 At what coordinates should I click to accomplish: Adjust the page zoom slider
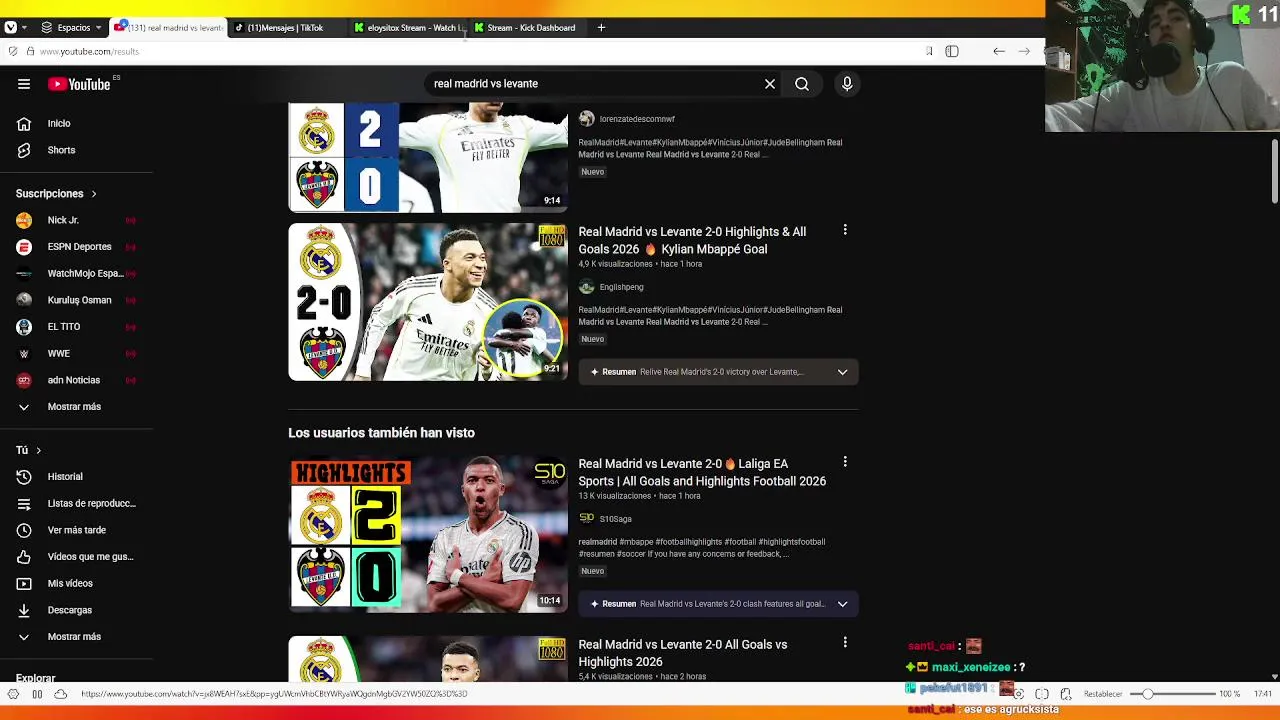coord(1171,694)
